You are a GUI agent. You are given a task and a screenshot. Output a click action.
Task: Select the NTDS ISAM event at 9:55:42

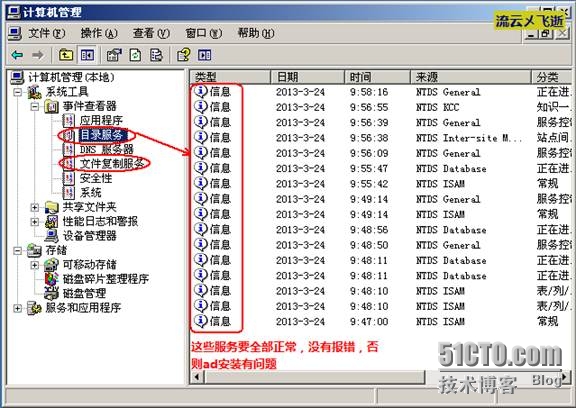point(381,184)
